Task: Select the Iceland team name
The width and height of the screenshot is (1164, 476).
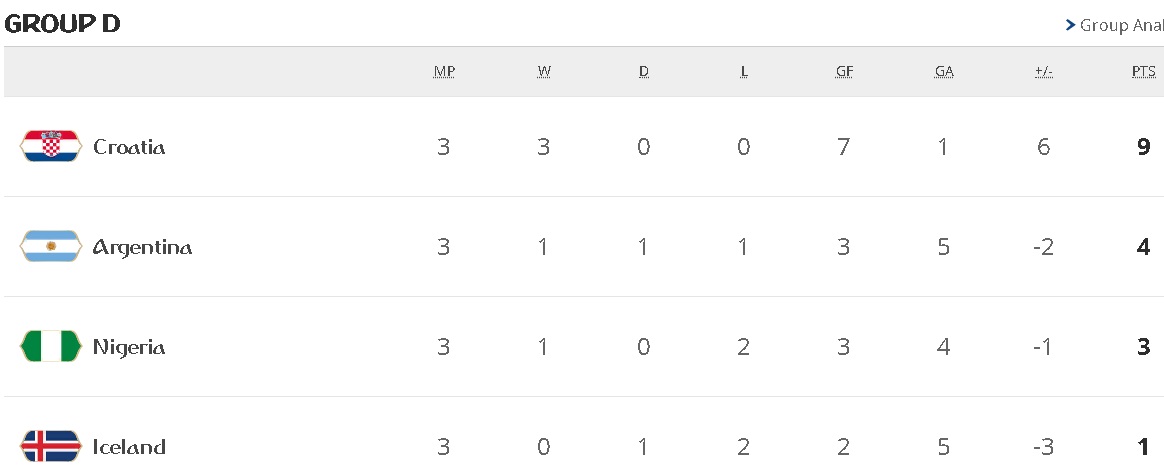Action: (x=129, y=447)
